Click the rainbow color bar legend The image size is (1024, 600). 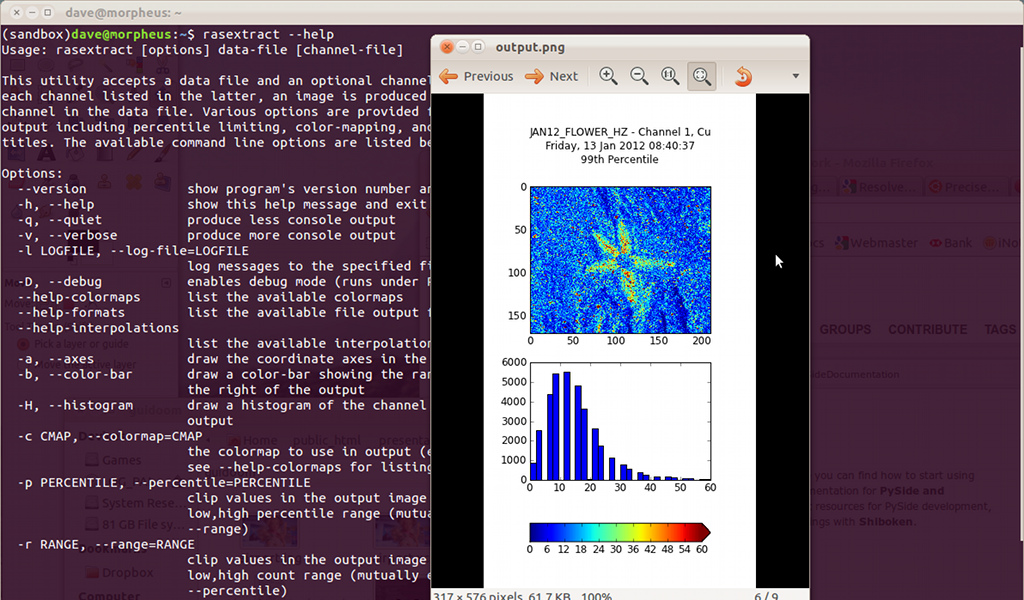click(618, 532)
